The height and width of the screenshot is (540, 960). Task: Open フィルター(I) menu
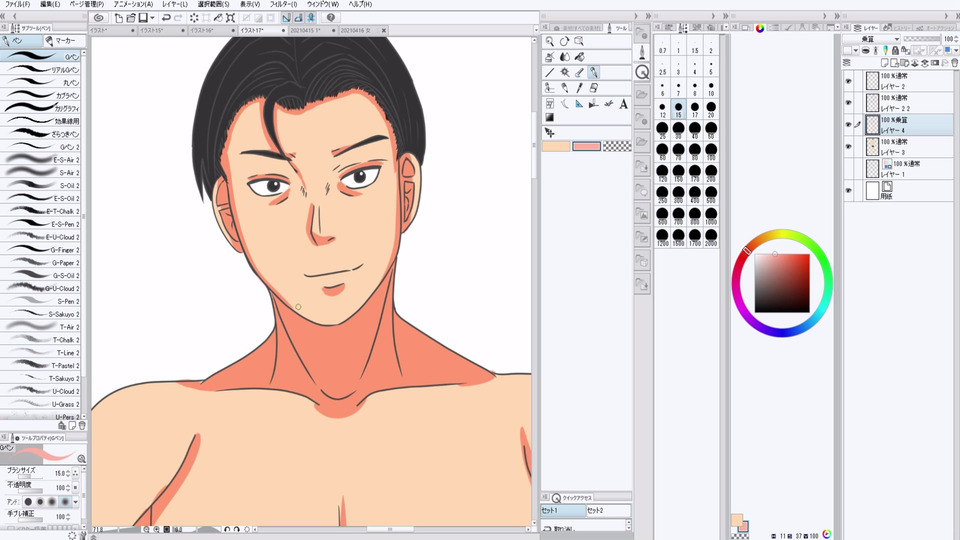(283, 4)
